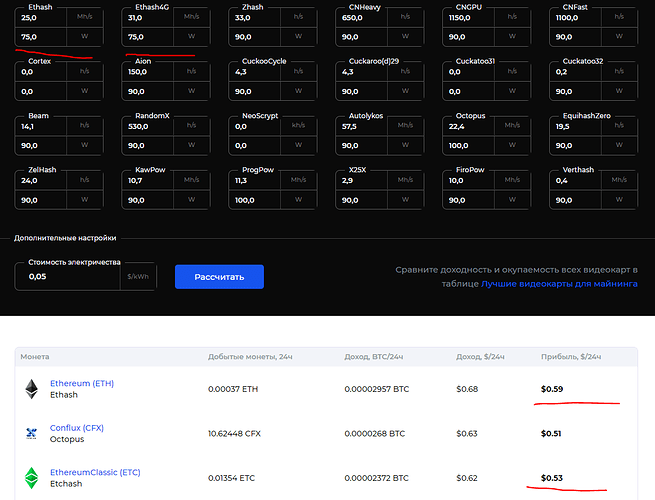Click the Дополнительные настройки section heading
The image size is (655, 500).
click(x=65, y=238)
